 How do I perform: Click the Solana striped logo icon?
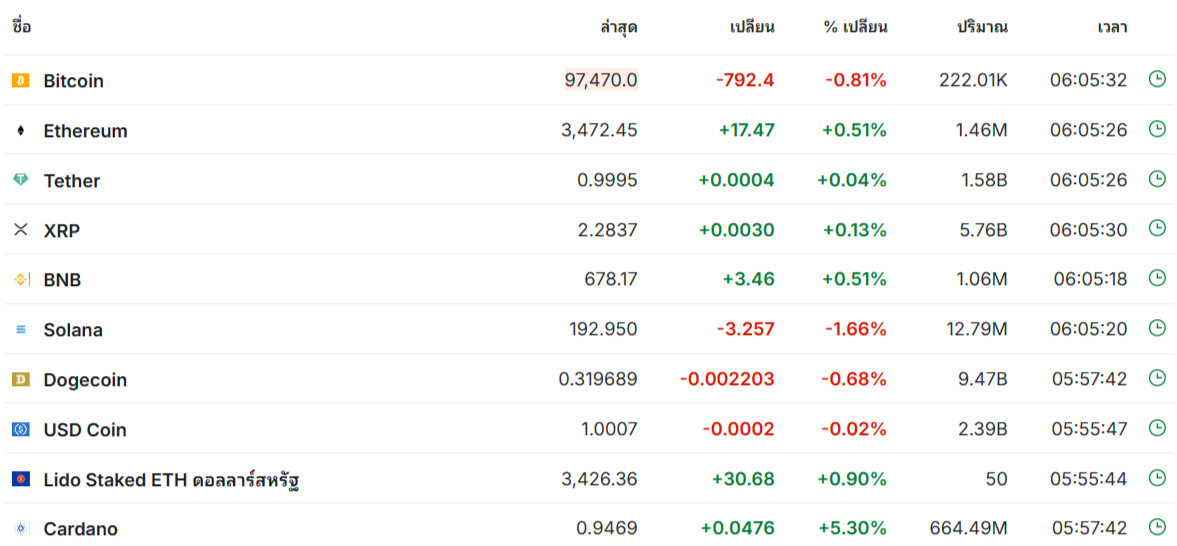point(20,329)
